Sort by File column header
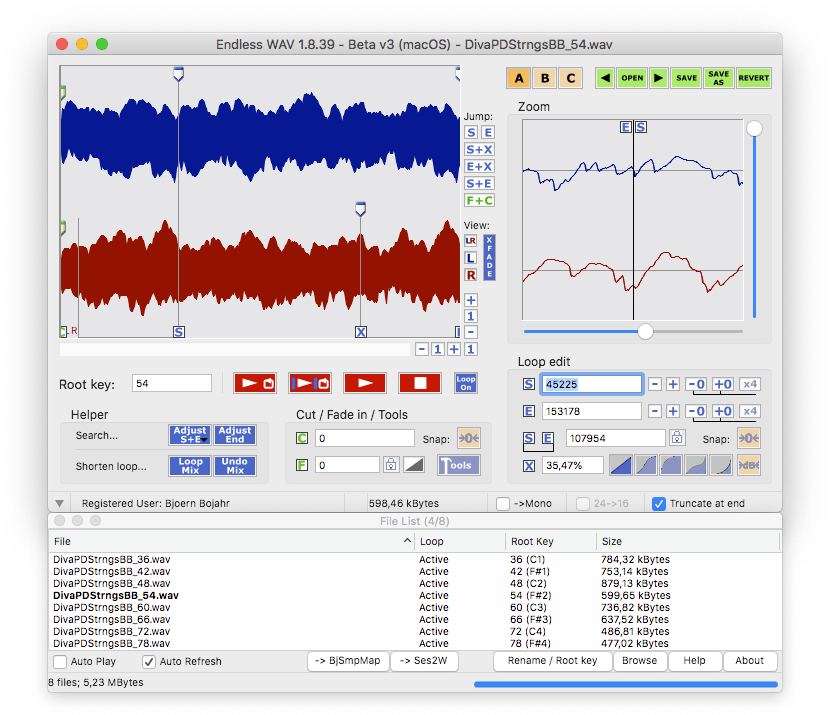This screenshot has height=715, width=834. [x=232, y=541]
